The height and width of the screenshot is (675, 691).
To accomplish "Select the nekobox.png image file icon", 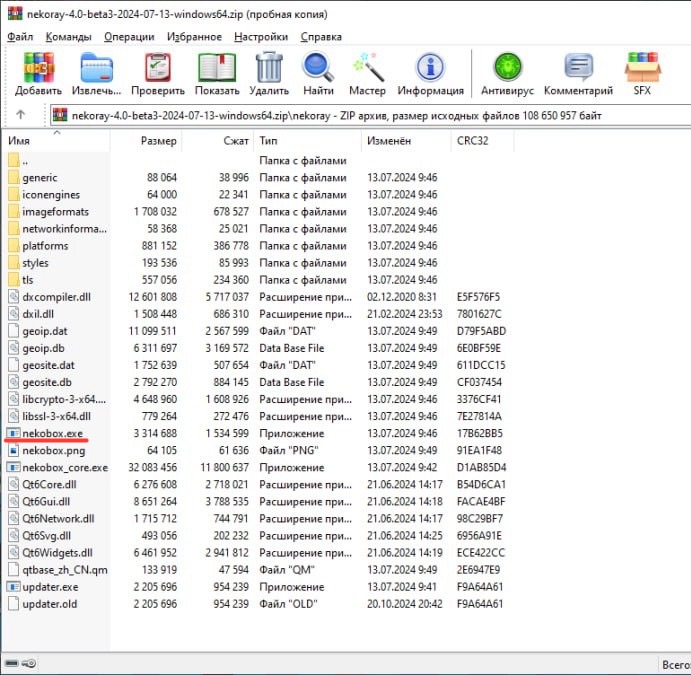I will pos(14,450).
